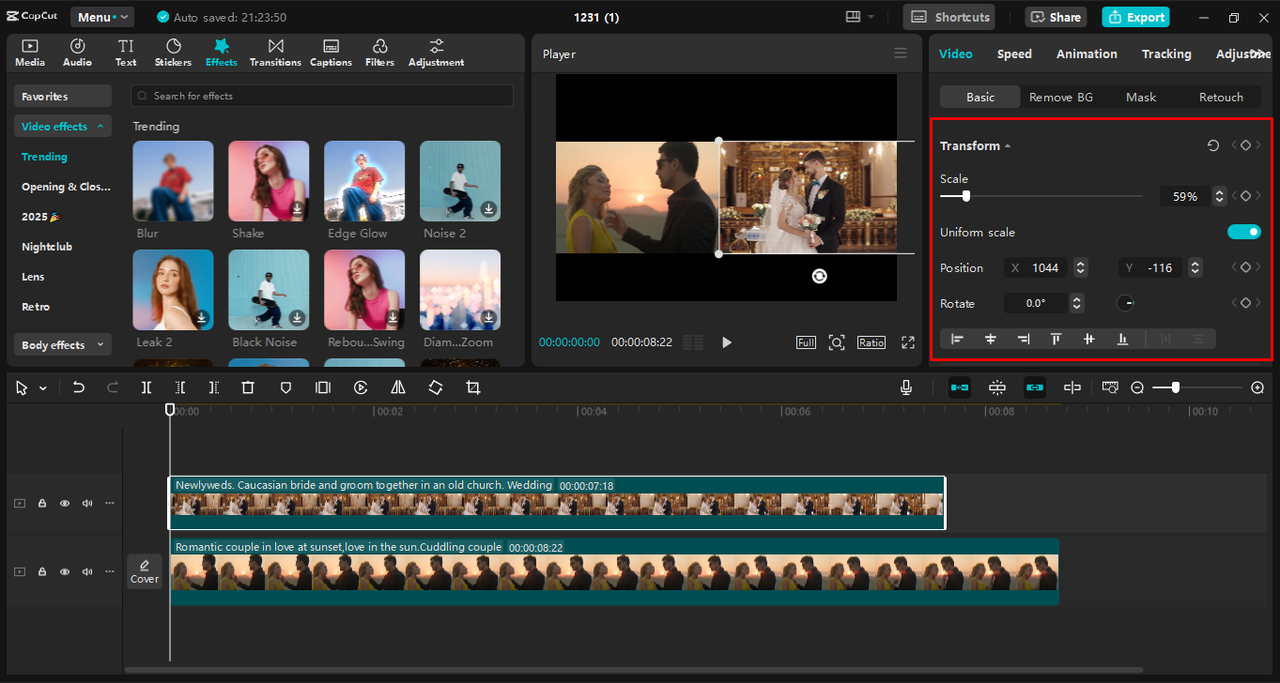The image size is (1280, 683).
Task: Lock the Newlyweds track
Action: [x=42, y=504]
